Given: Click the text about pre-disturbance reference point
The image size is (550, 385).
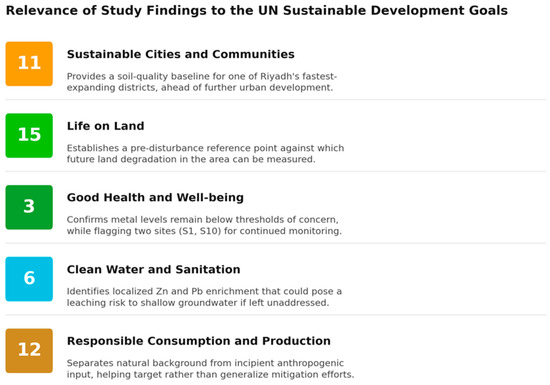Looking at the screenshot, I should click(205, 154).
